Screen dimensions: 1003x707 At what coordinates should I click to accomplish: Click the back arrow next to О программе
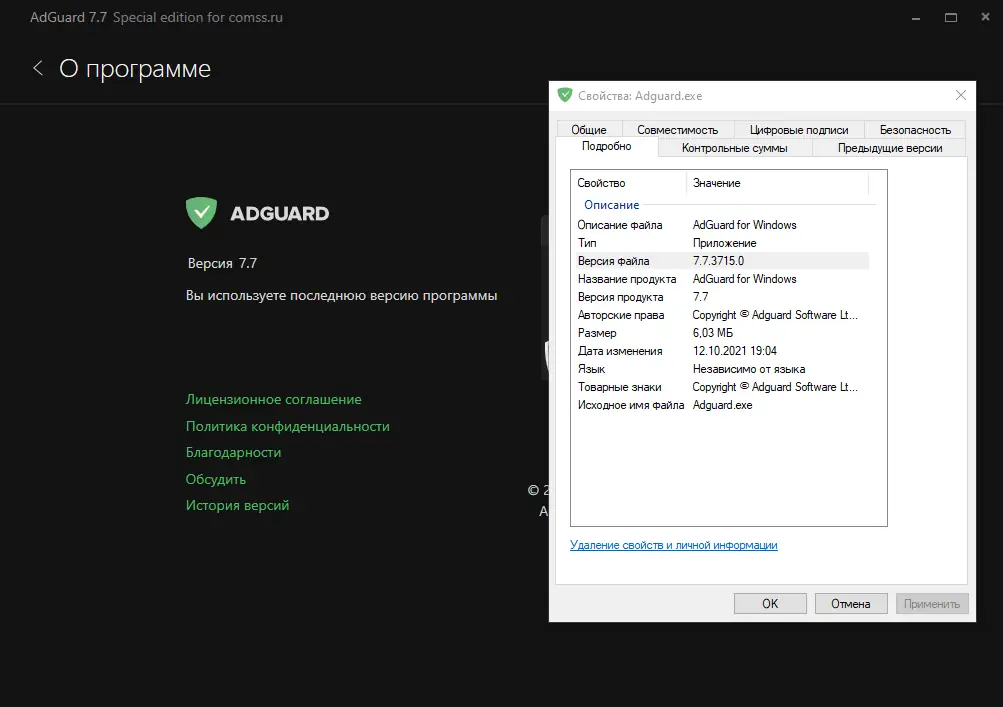tap(38, 68)
